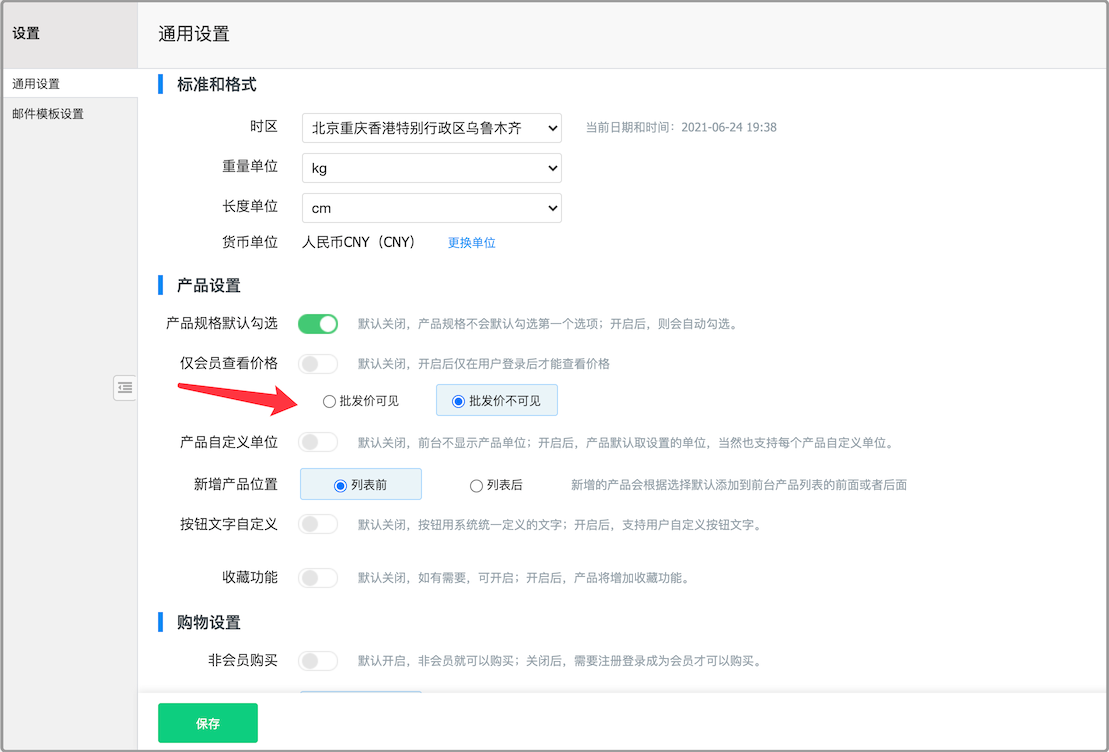Open 通用设置 in the sidebar

point(36,84)
